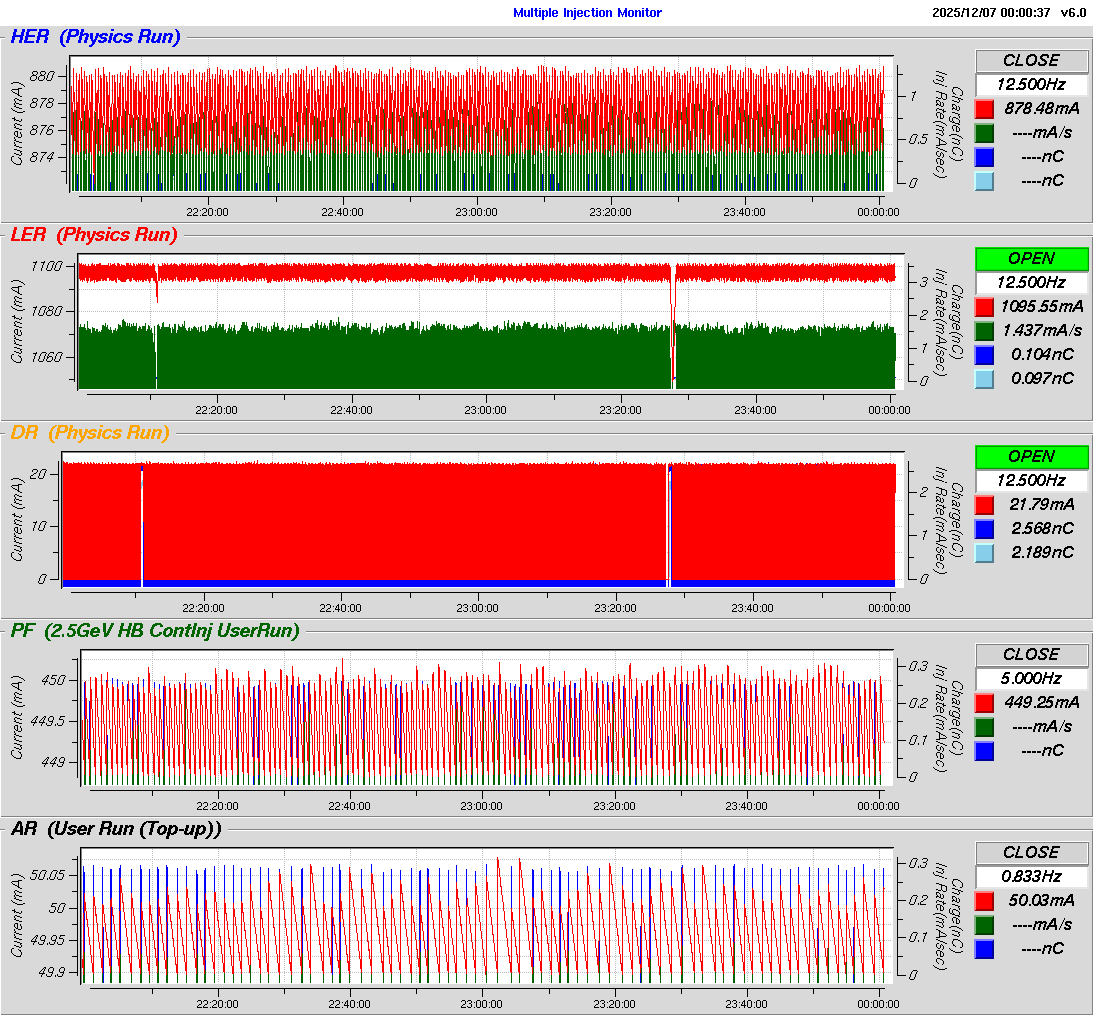This screenshot has width=1093, height=1015.
Task: Select the PF 5.000Hz frequency field
Action: click(1031, 678)
